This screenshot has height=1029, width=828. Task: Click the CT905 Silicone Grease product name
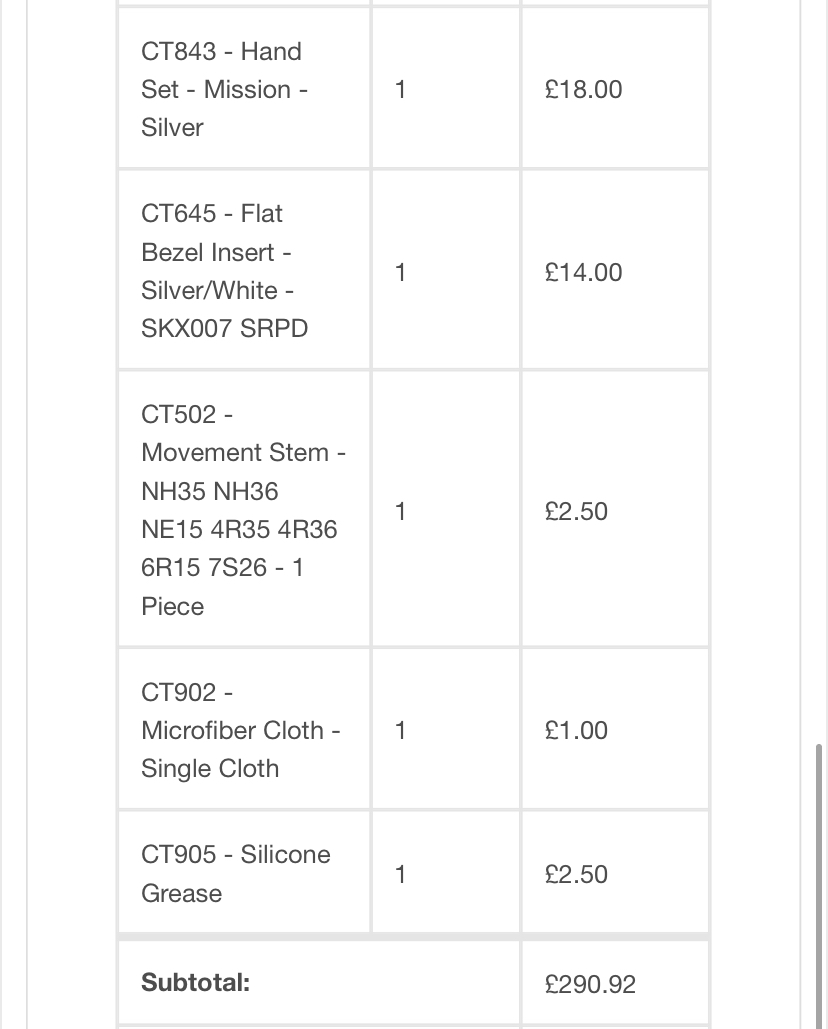point(236,873)
